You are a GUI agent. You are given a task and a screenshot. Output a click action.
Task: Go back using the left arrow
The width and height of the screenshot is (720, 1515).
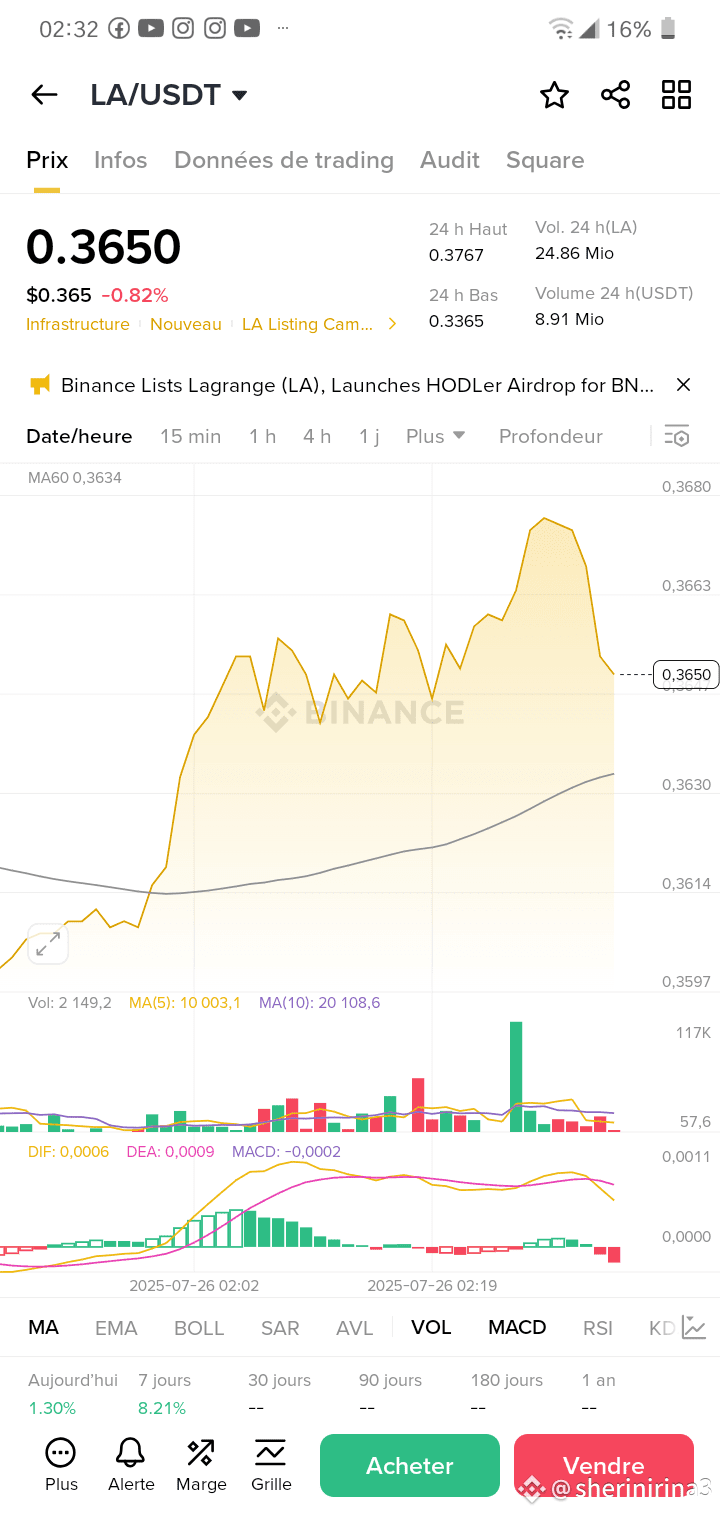pos(44,95)
